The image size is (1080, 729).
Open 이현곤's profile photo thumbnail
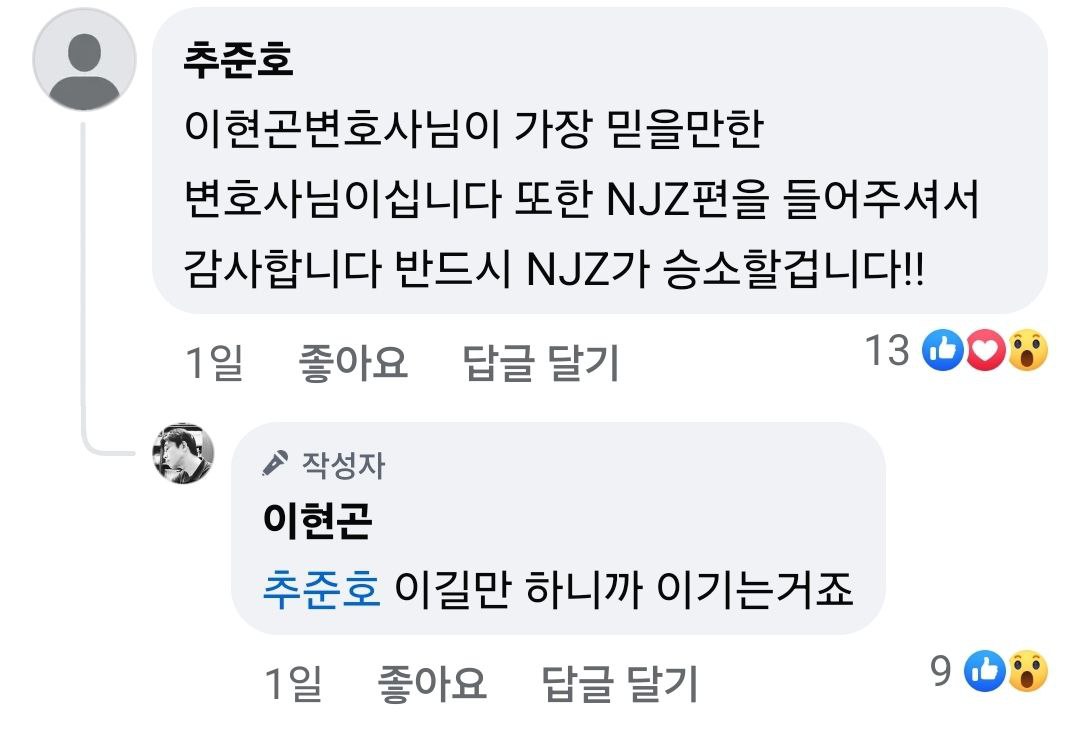tap(183, 453)
